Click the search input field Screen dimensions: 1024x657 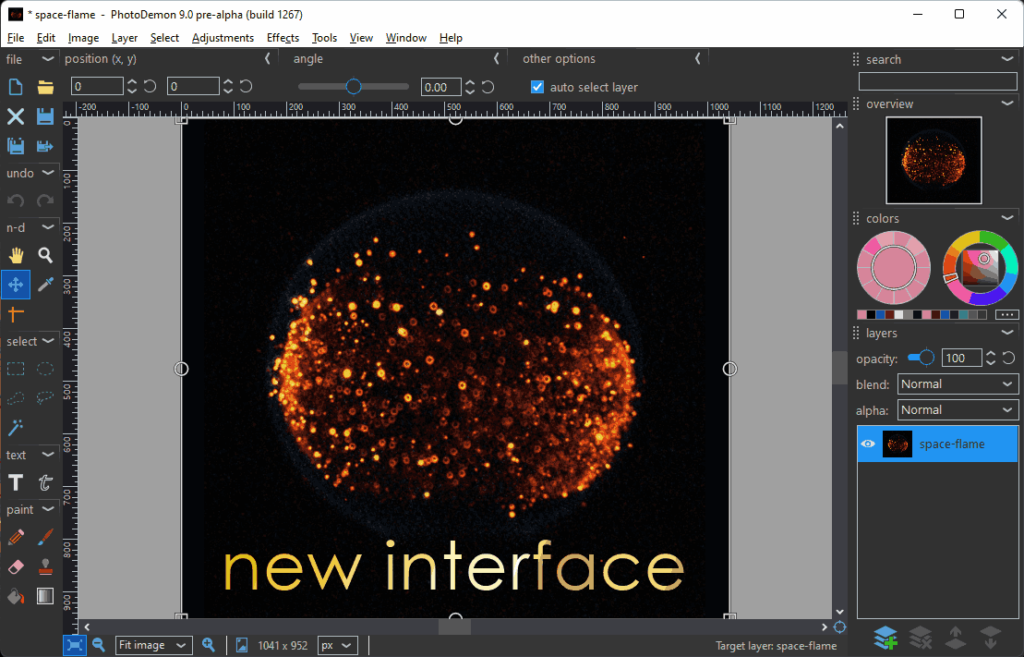pyautogui.click(x=937, y=81)
